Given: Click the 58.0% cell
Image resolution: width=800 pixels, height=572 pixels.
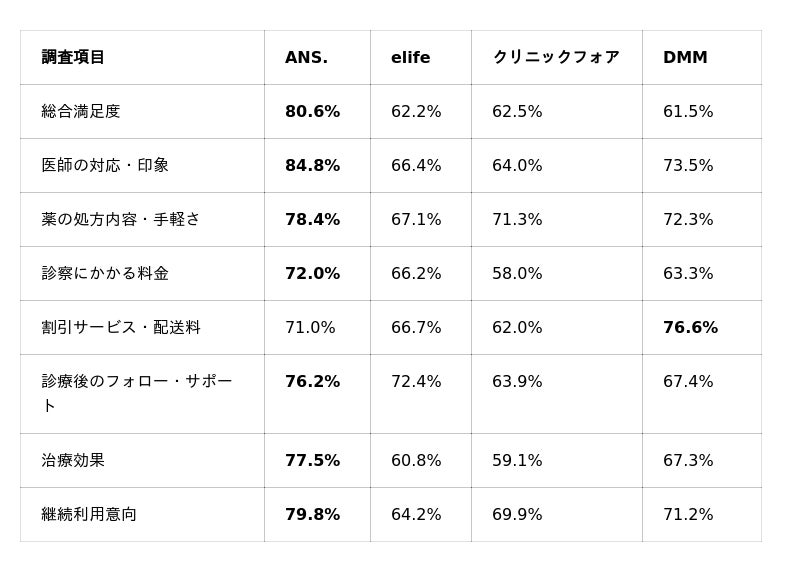Looking at the screenshot, I should click(517, 273).
